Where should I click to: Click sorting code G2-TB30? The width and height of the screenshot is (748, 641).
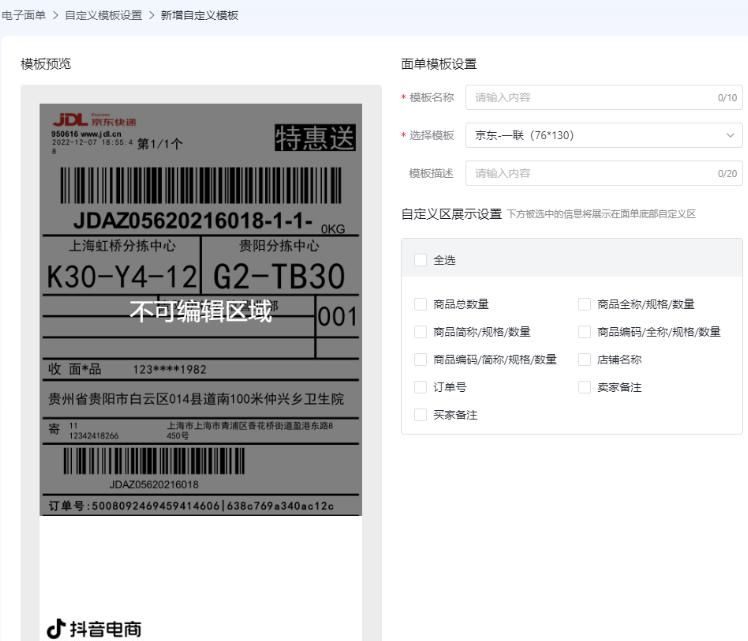click(279, 277)
